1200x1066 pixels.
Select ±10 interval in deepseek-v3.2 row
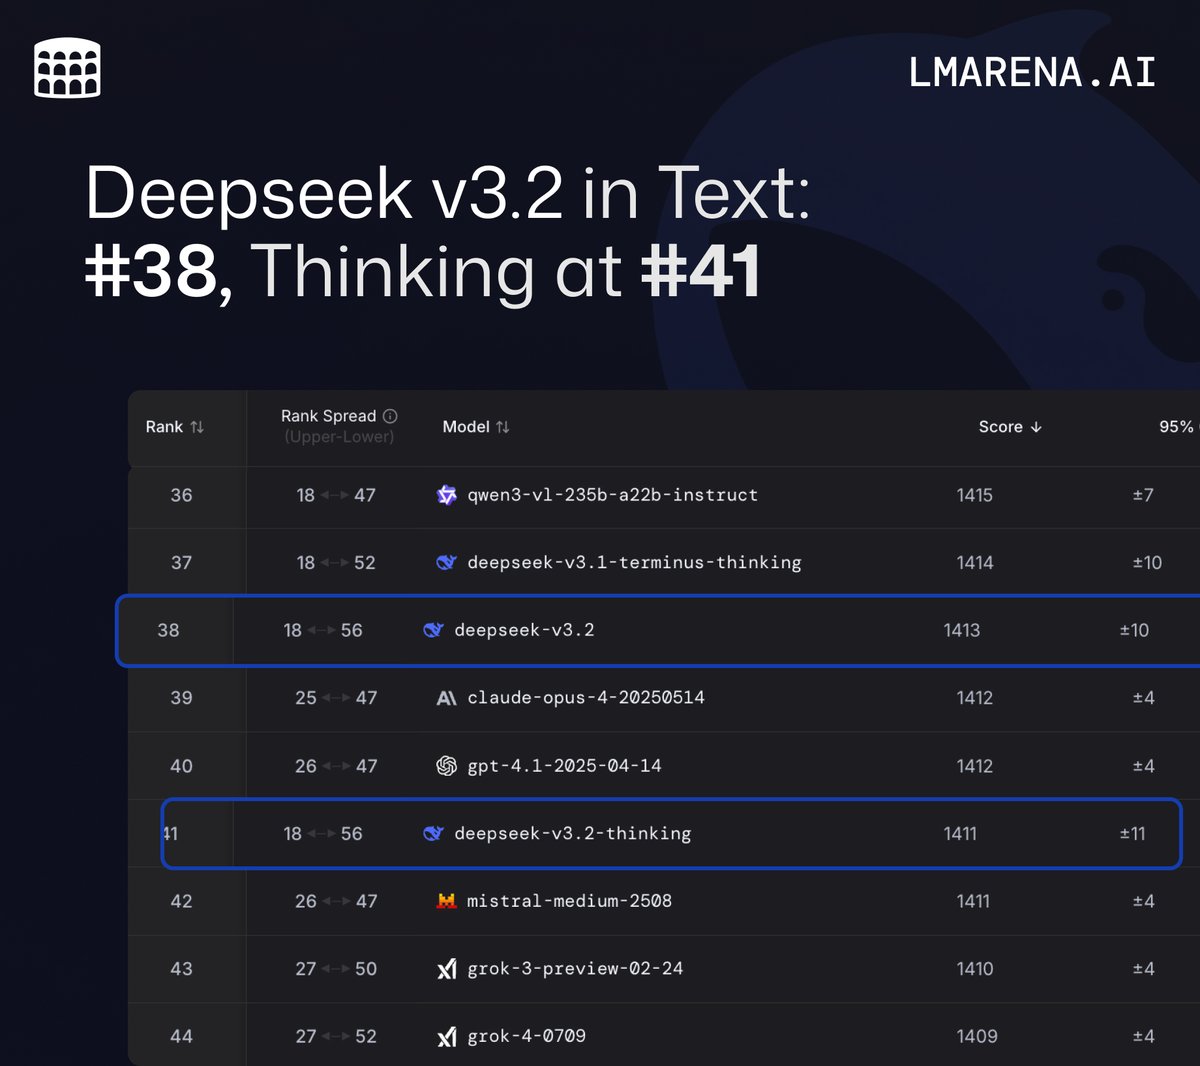coord(1134,630)
